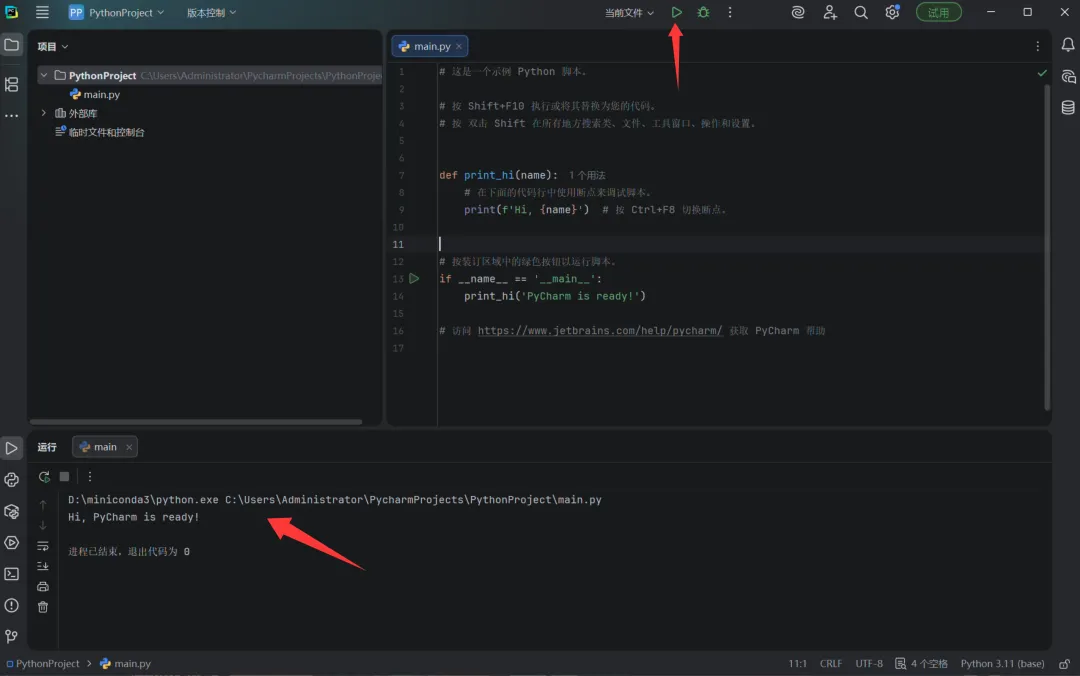This screenshot has height=676, width=1080.
Task: Open Database tool window icon
Action: click(x=1068, y=107)
